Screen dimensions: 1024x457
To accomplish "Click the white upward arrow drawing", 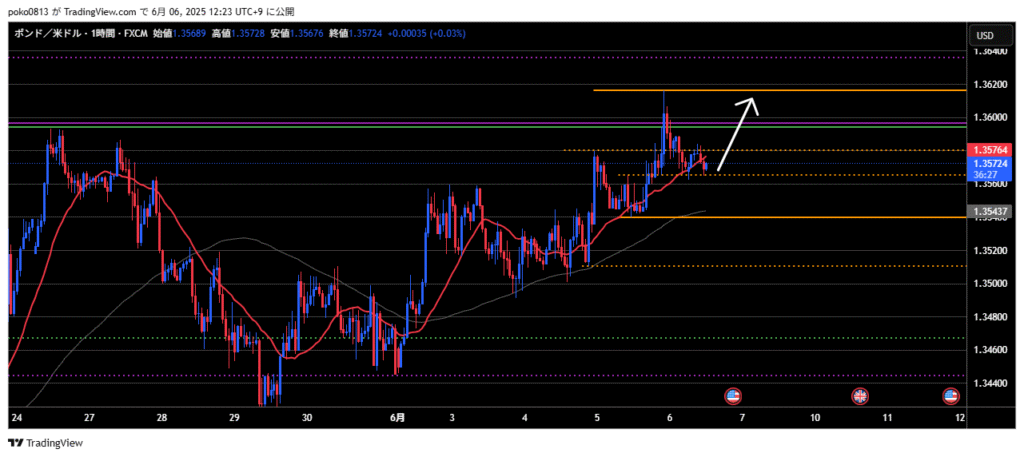I will 737,133.
